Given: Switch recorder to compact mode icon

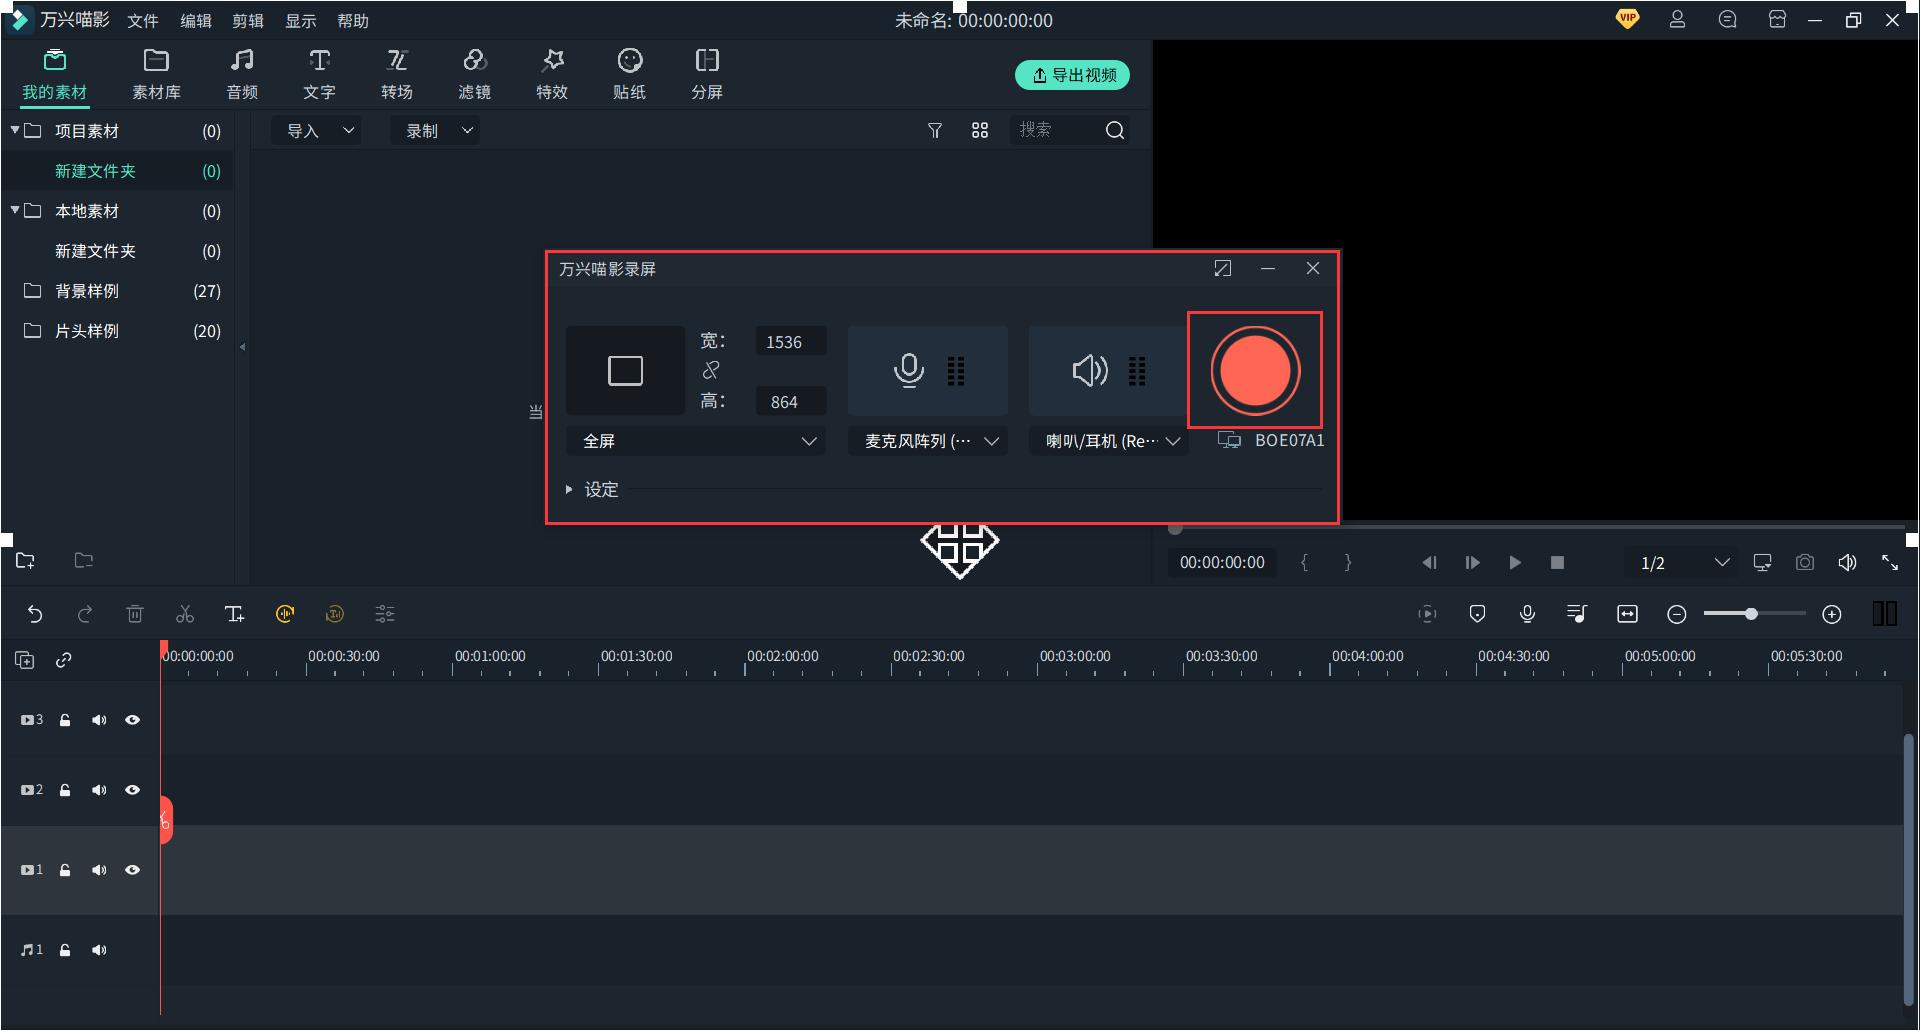Looking at the screenshot, I should point(1222,268).
